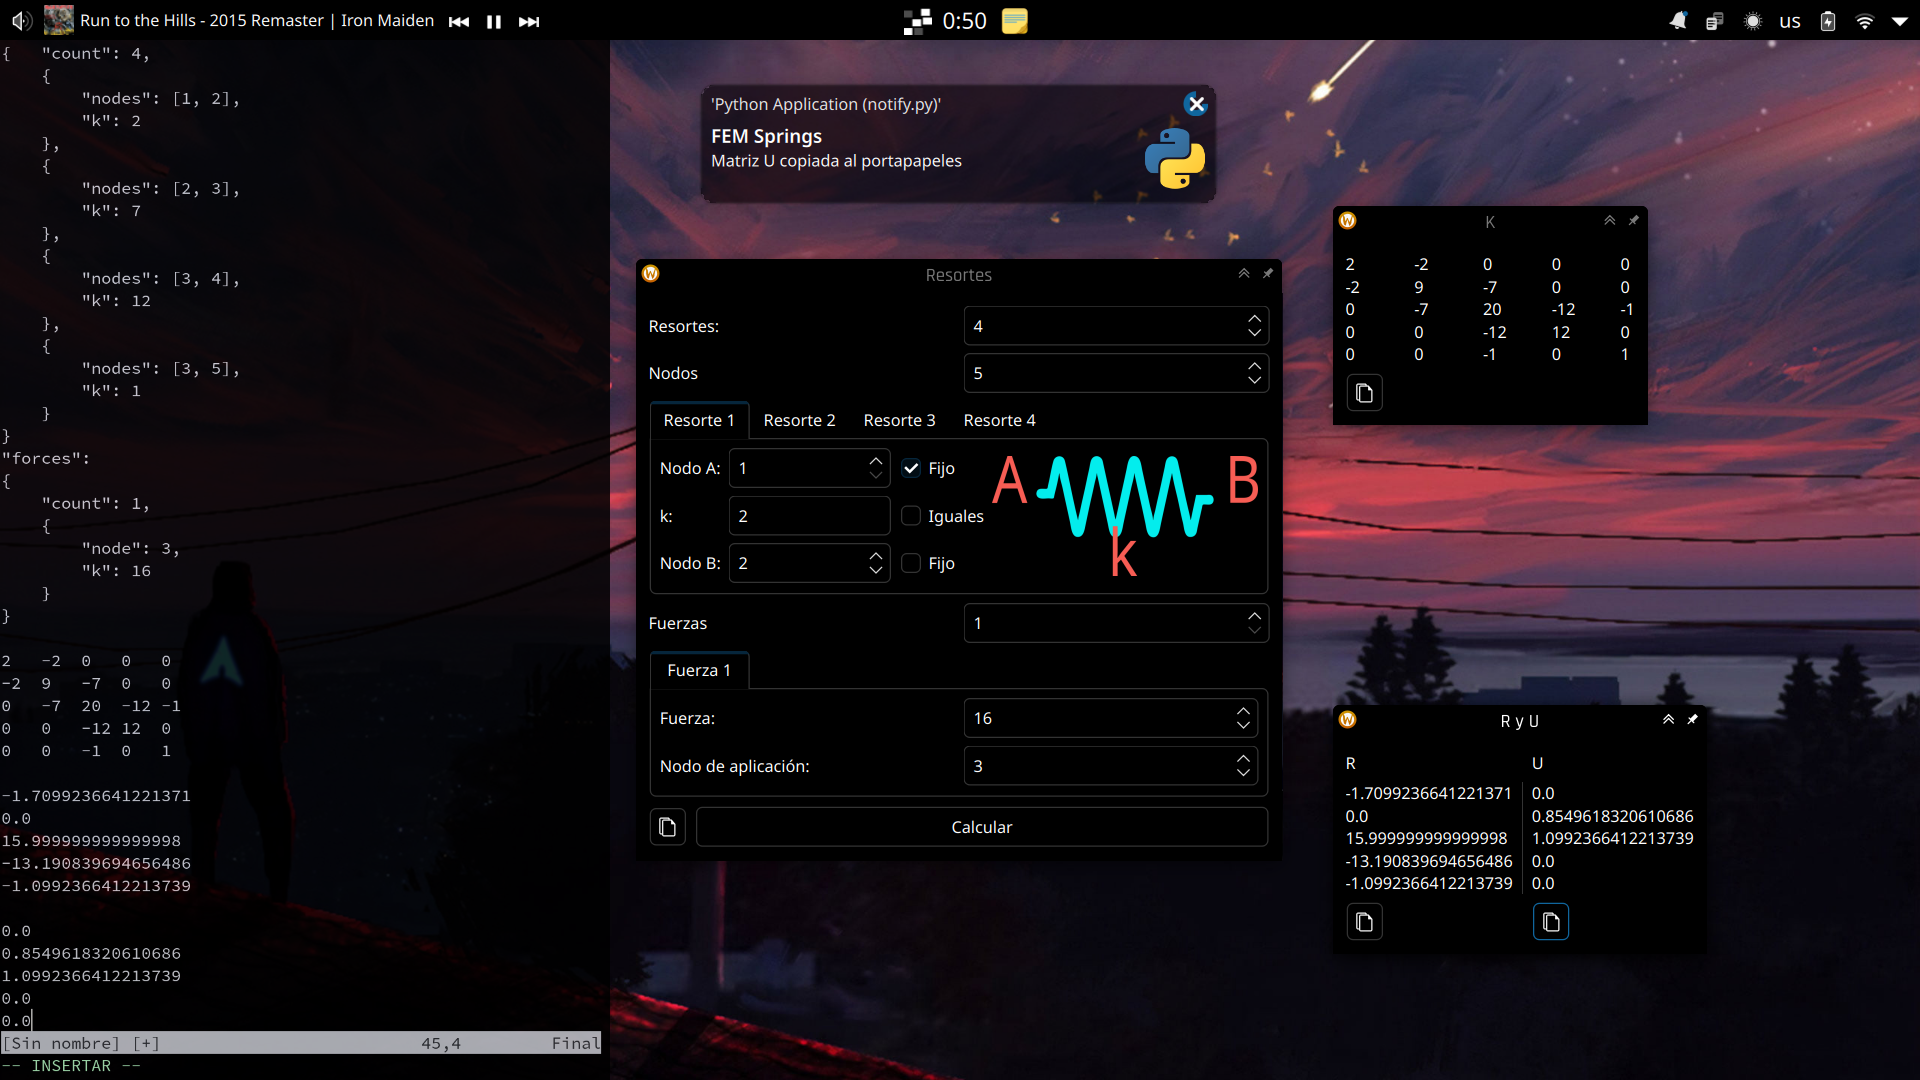Enable the Iguales checkbox
Viewport: 1920px width, 1080px height.
911,516
